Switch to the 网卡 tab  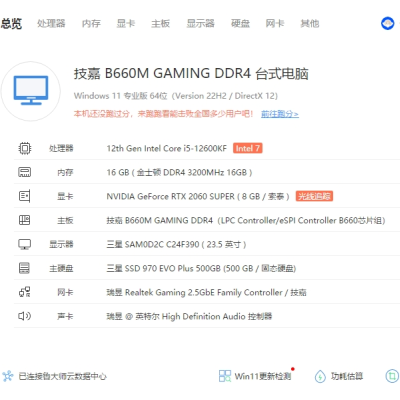pos(275,23)
